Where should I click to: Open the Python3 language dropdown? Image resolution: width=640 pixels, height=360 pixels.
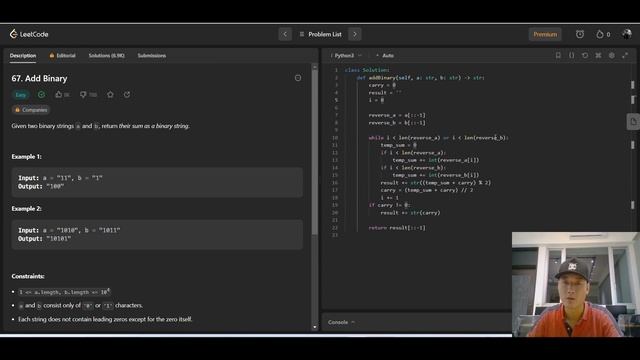tap(347, 56)
